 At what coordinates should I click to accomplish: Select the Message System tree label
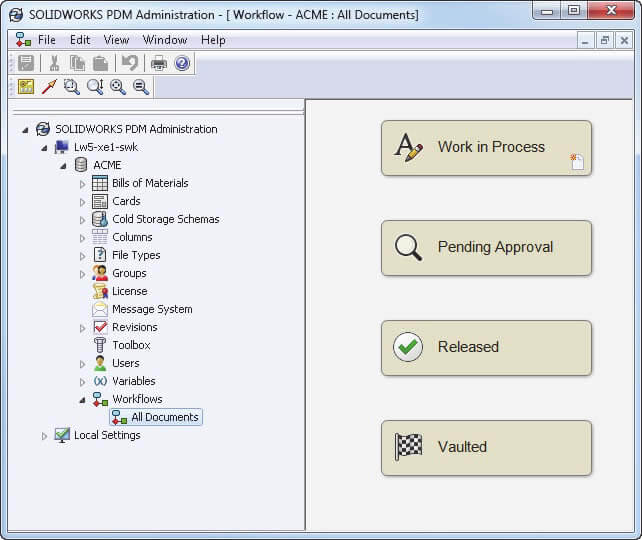coord(152,310)
